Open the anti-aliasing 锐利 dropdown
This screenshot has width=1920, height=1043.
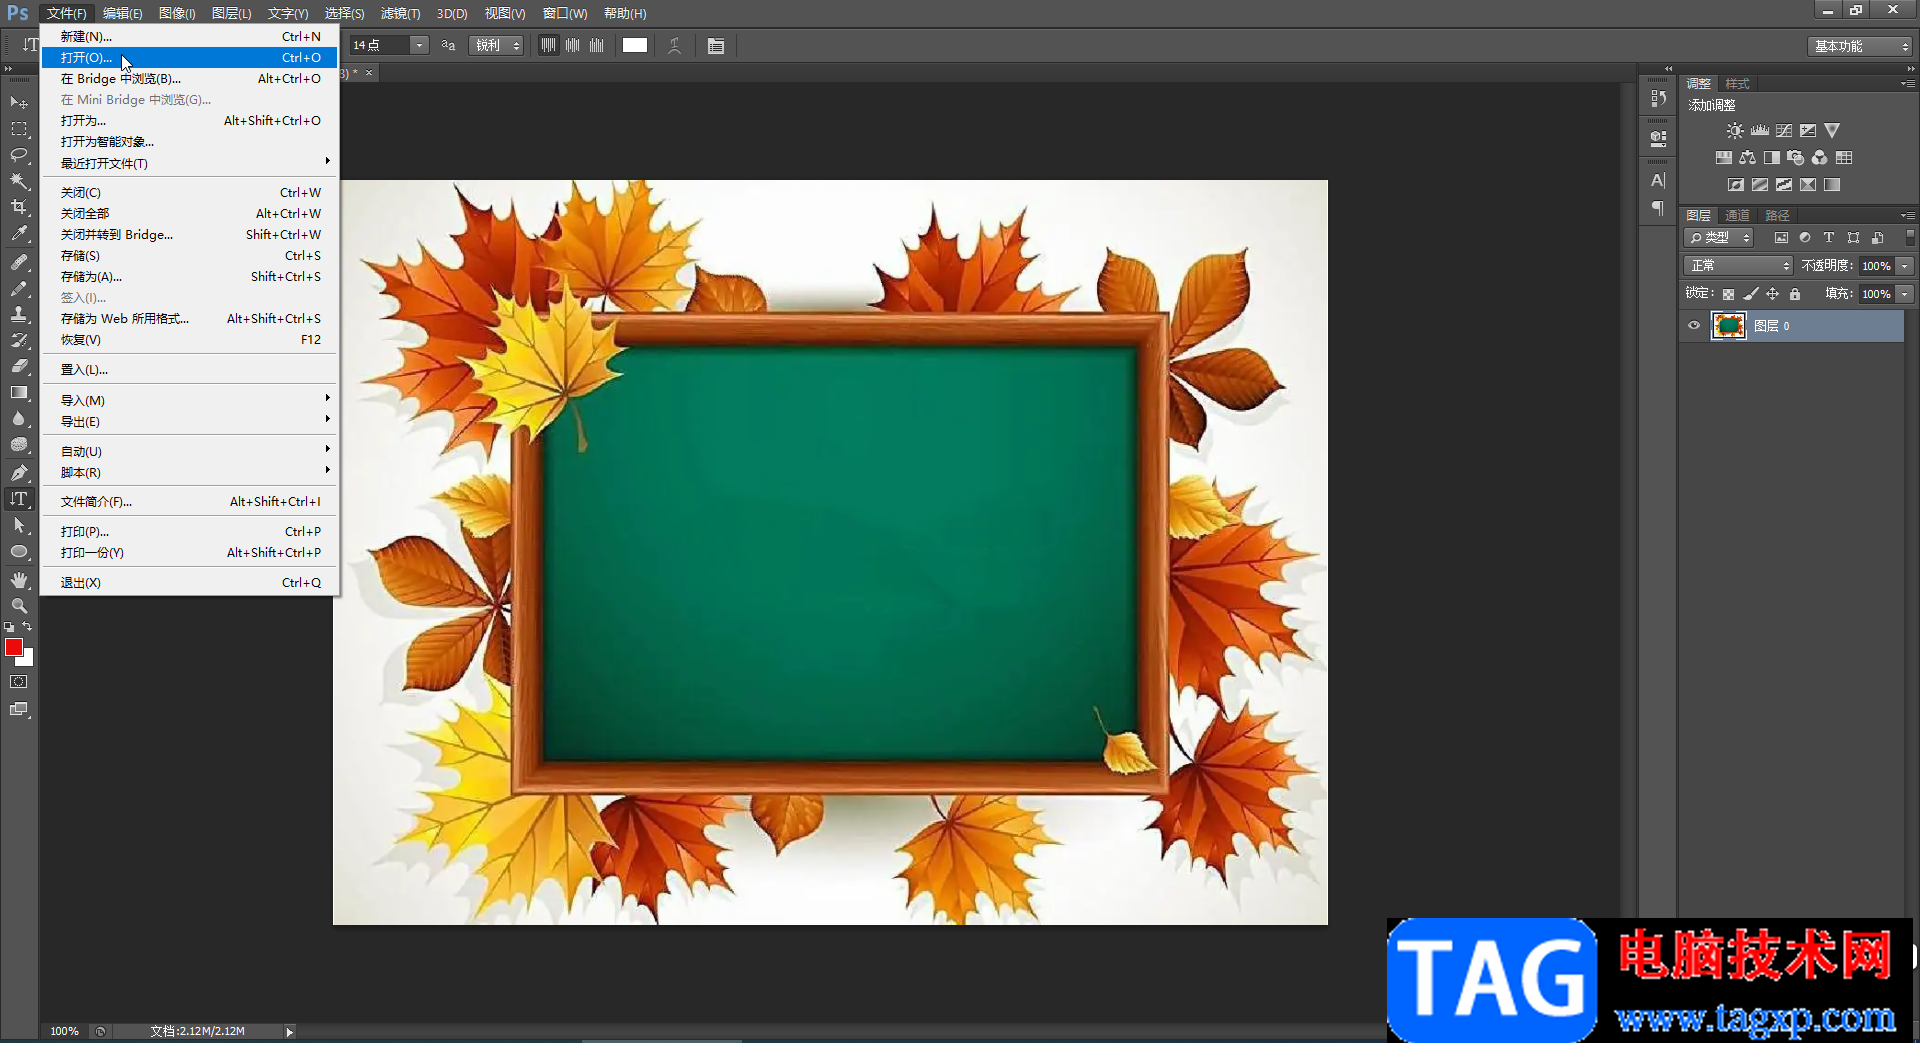[497, 46]
